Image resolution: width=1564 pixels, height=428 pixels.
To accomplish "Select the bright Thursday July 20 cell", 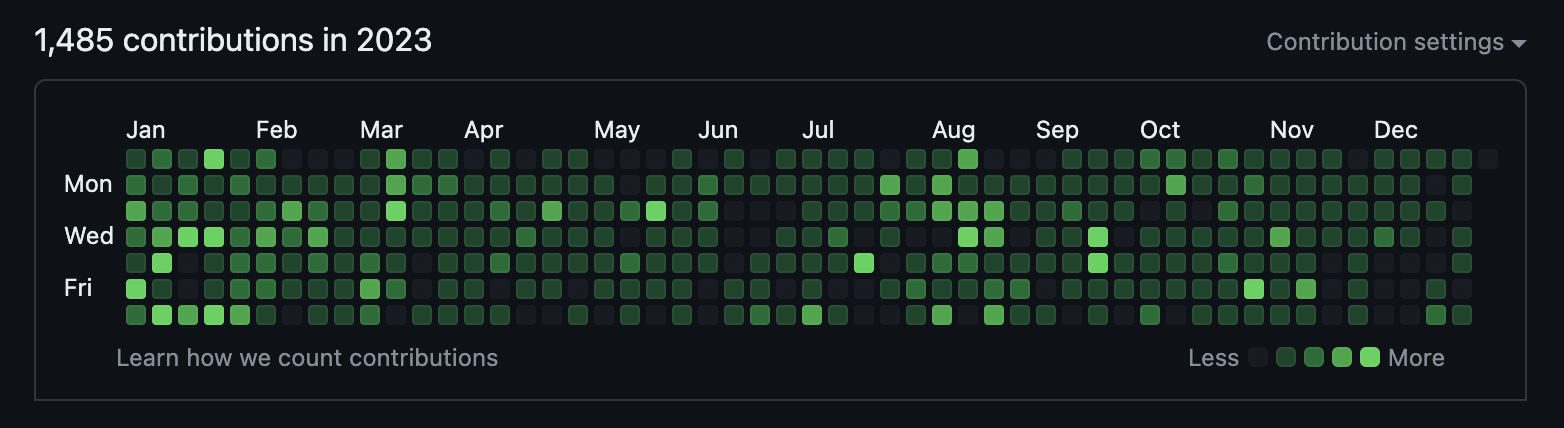I will [x=864, y=263].
